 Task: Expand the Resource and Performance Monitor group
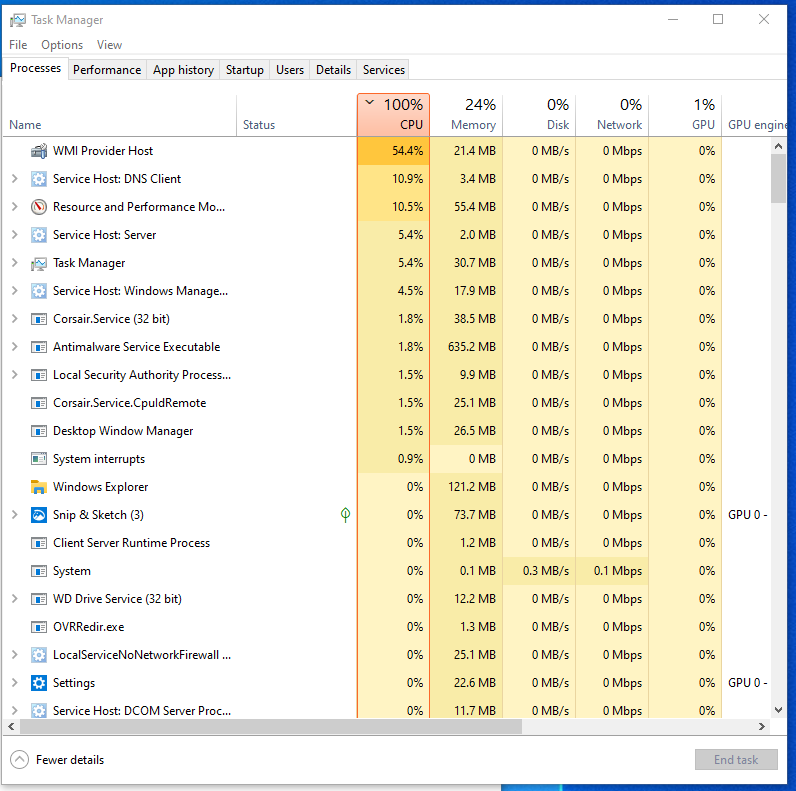(15, 207)
